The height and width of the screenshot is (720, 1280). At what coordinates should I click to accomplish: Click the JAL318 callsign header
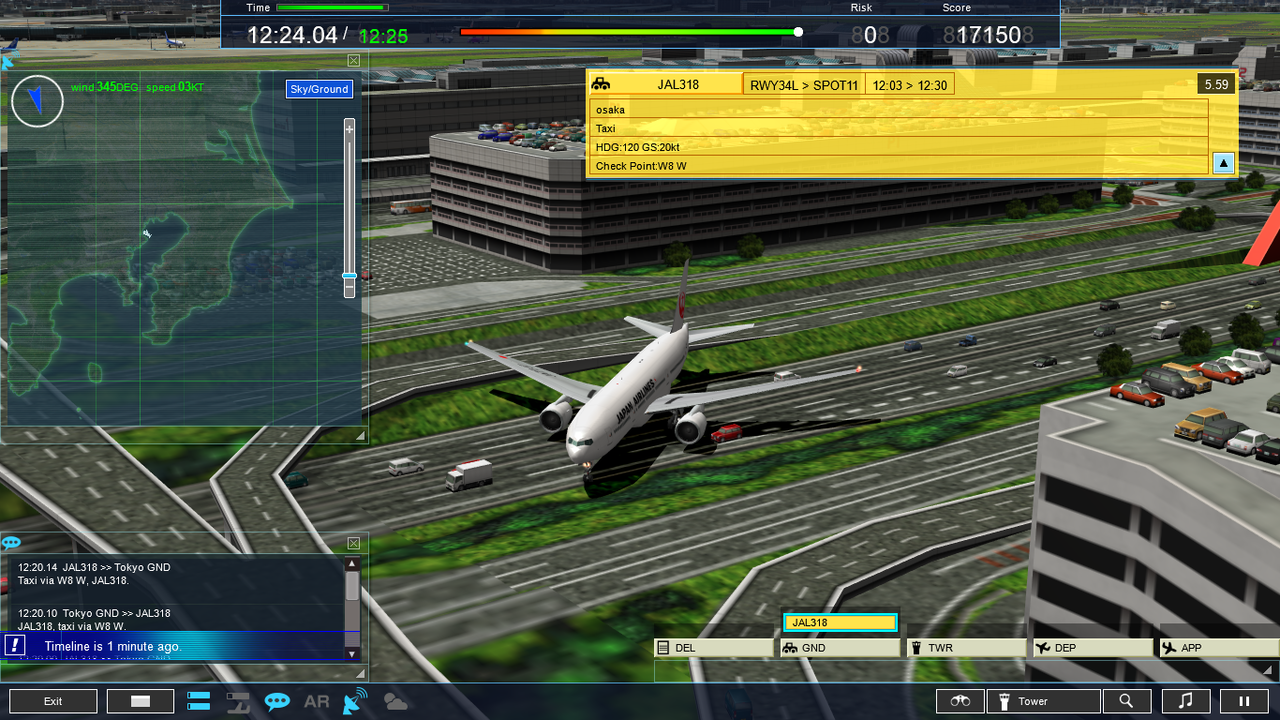[x=678, y=85]
